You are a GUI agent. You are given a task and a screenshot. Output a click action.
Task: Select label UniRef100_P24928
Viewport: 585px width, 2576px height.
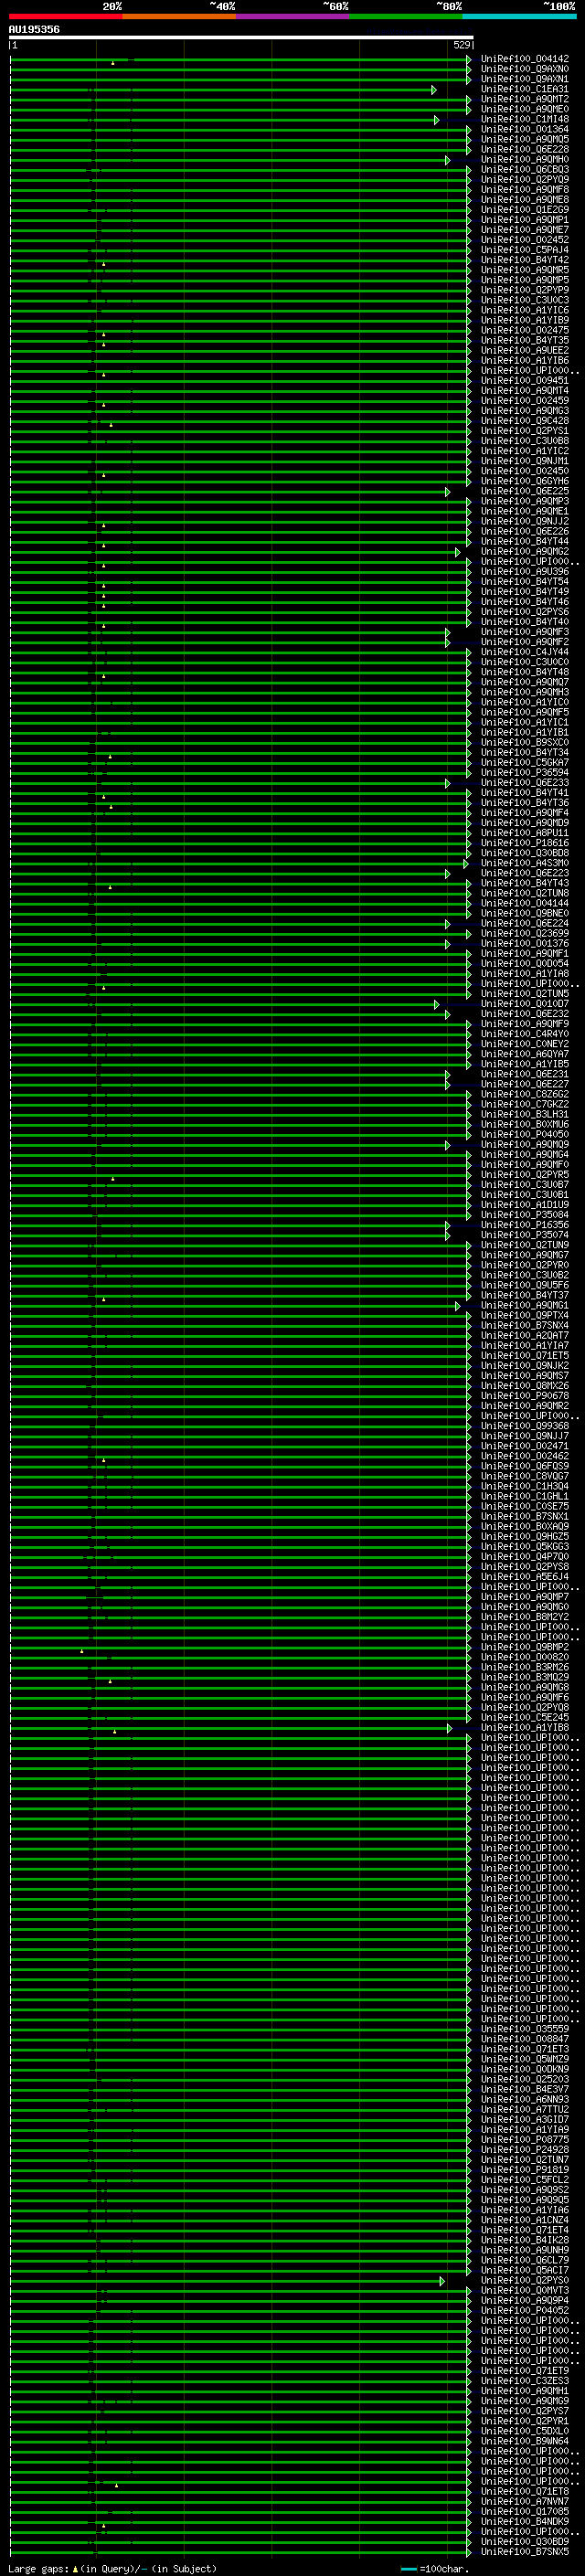coord(525,2149)
